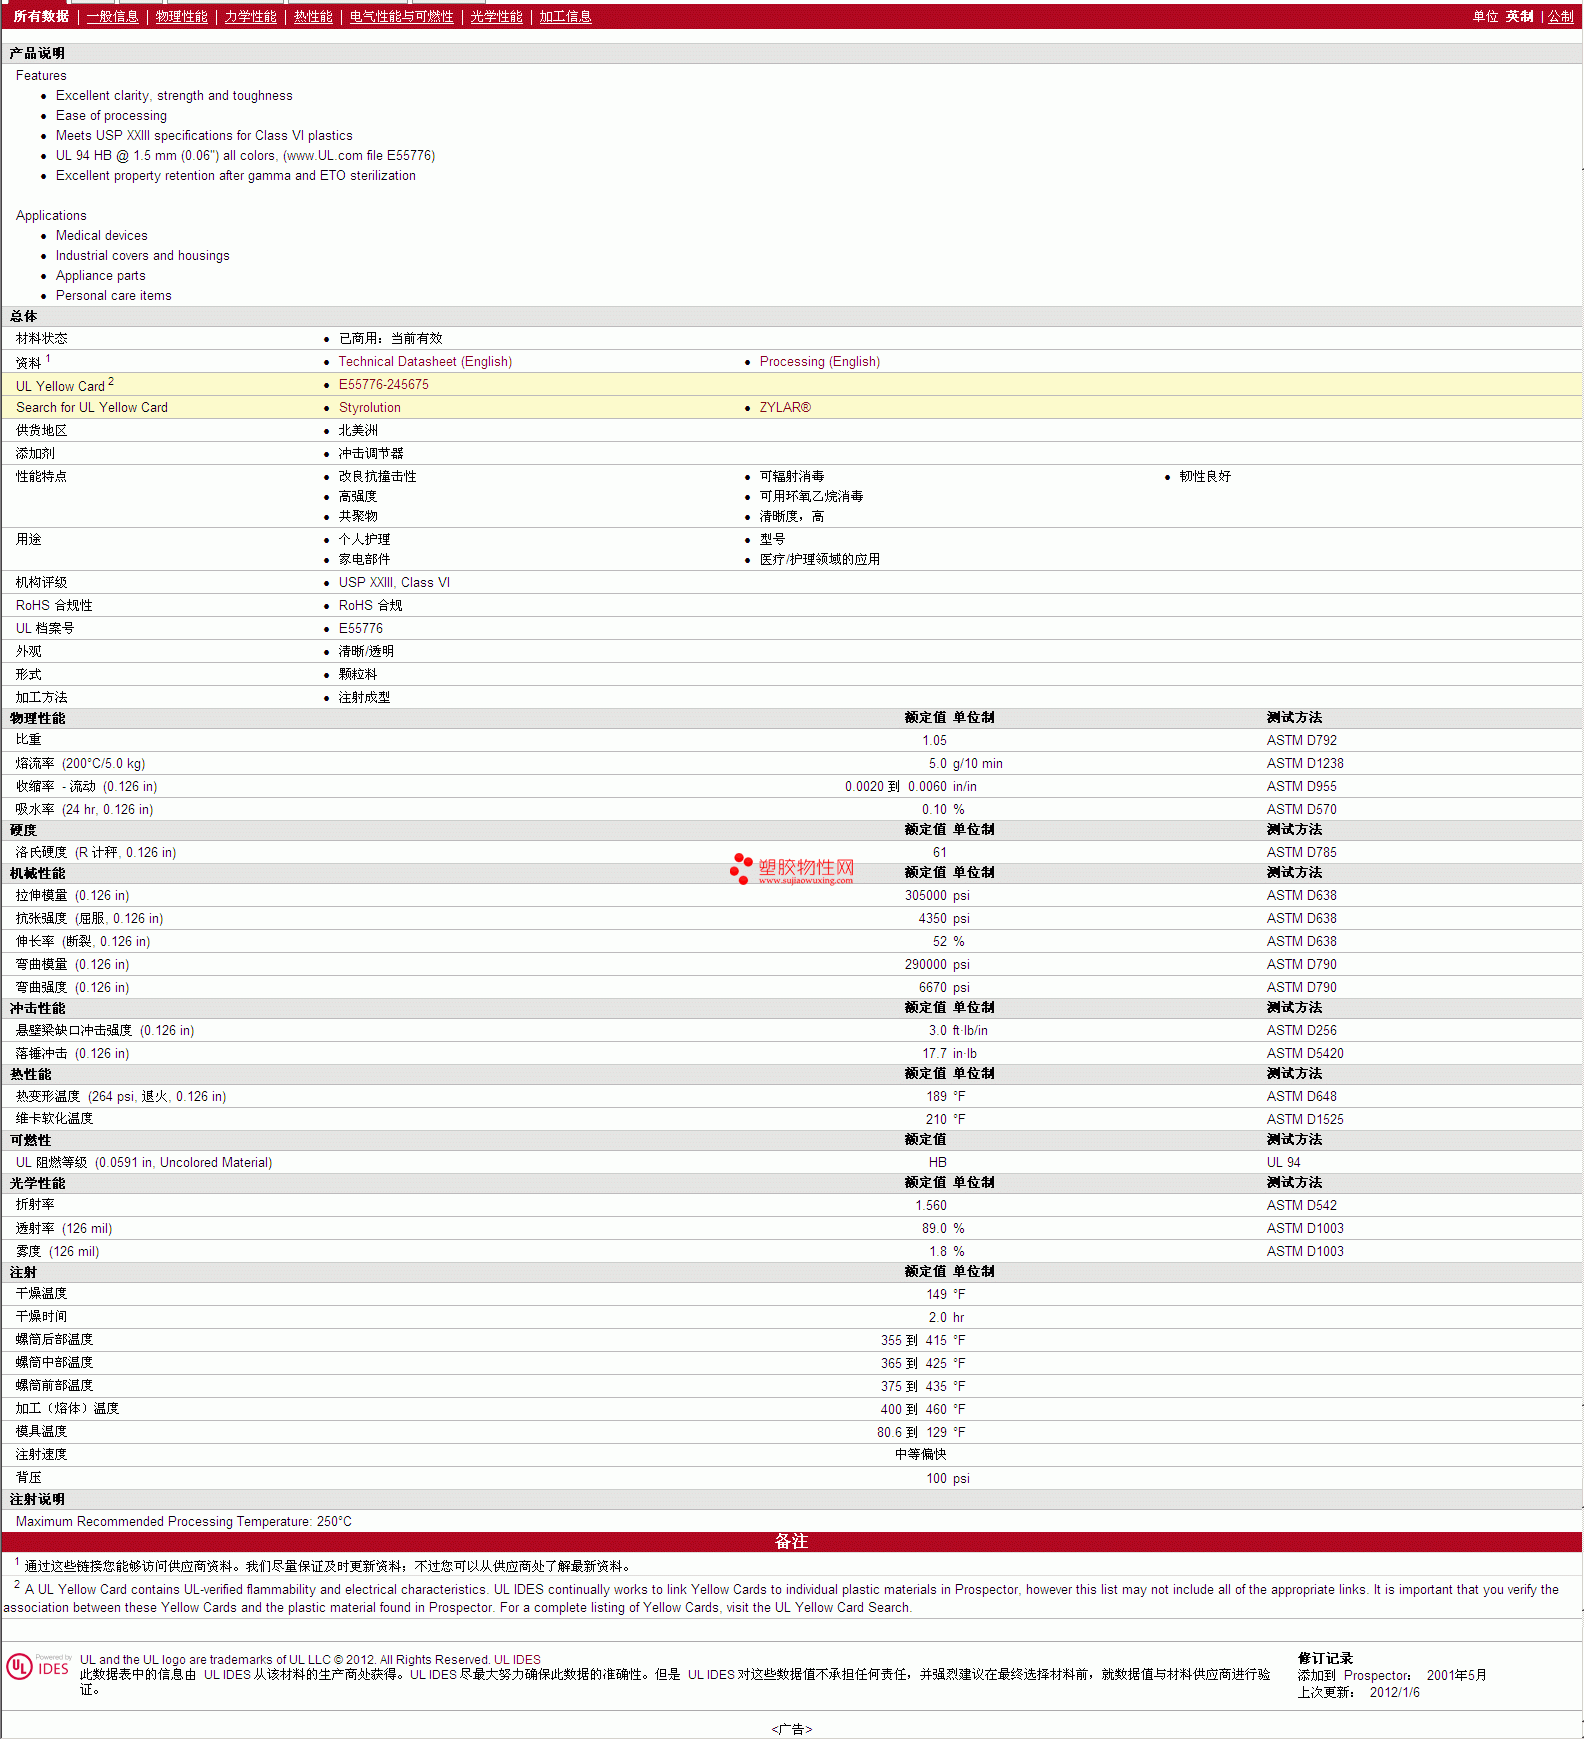Click the ASTM D648 heat deflection method
Viewport: 1584px width, 1739px height.
coord(1301,1097)
